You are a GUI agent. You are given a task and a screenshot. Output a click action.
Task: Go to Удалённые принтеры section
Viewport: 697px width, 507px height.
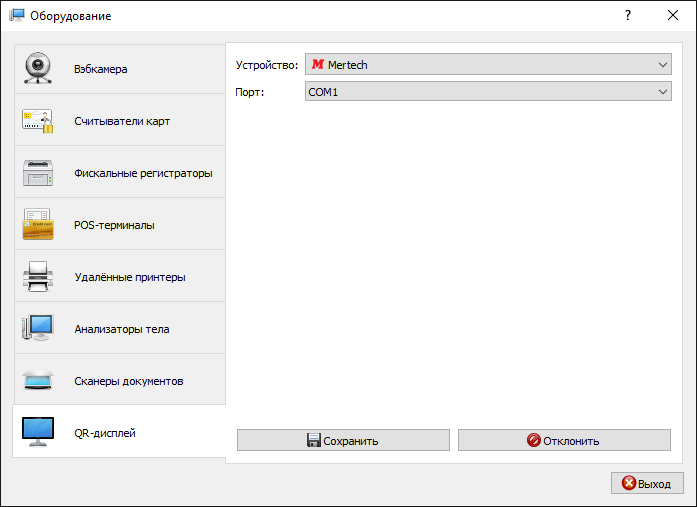coord(120,277)
